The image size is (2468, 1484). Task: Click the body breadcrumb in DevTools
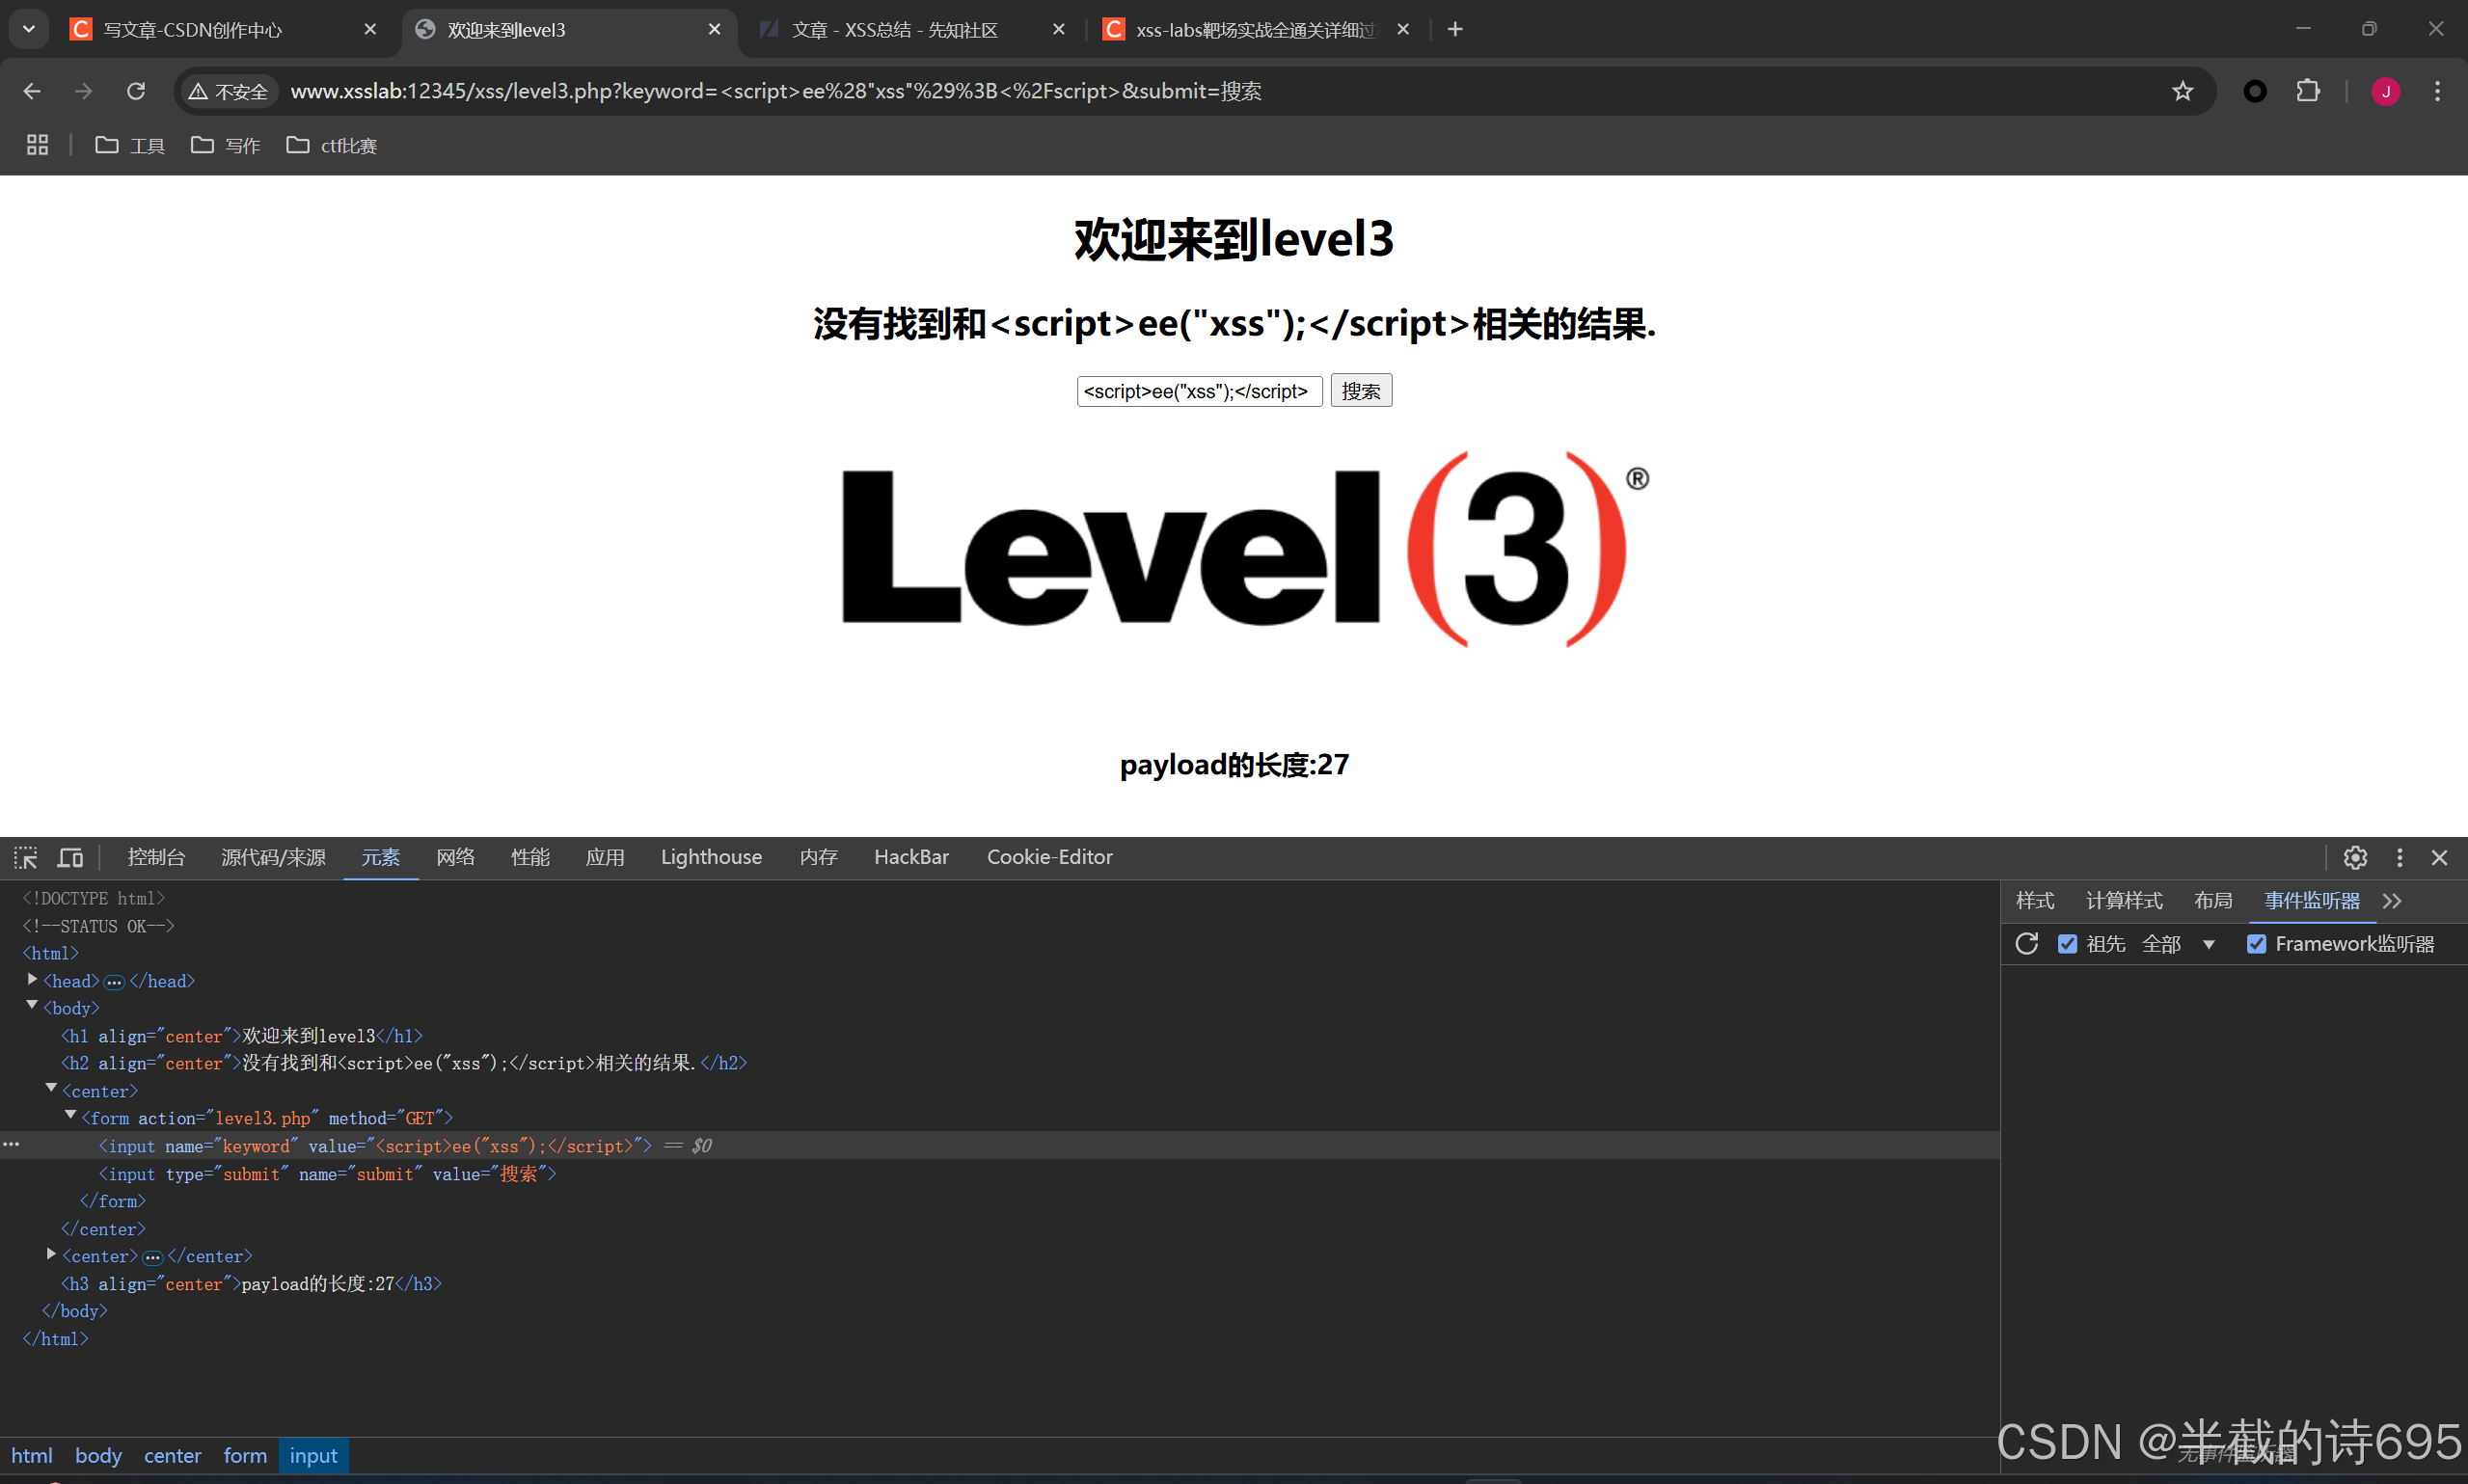98,1455
